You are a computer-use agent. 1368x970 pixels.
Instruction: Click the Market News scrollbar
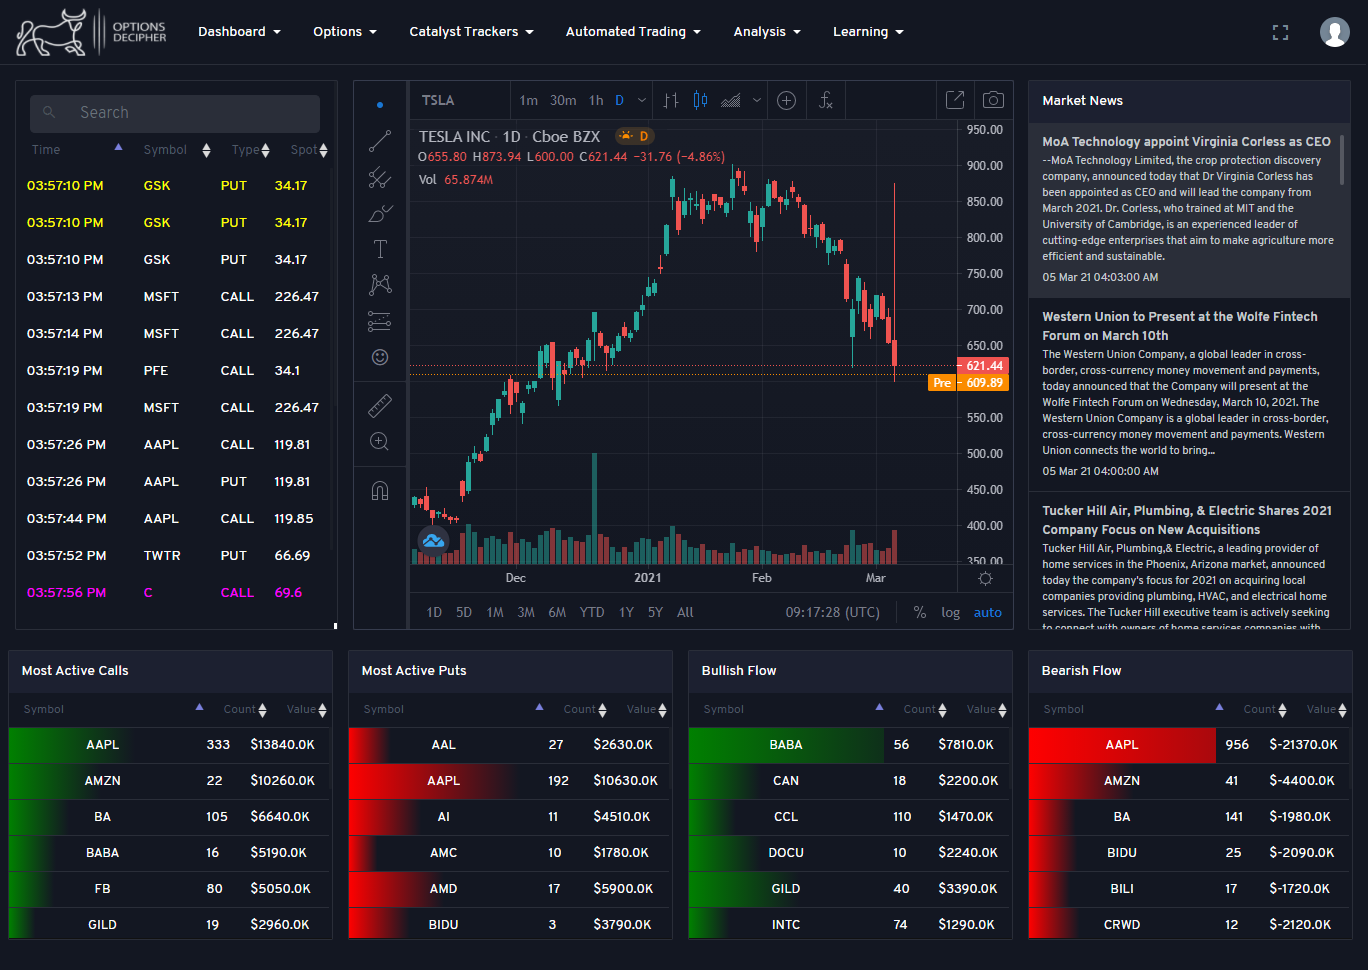point(1342,160)
